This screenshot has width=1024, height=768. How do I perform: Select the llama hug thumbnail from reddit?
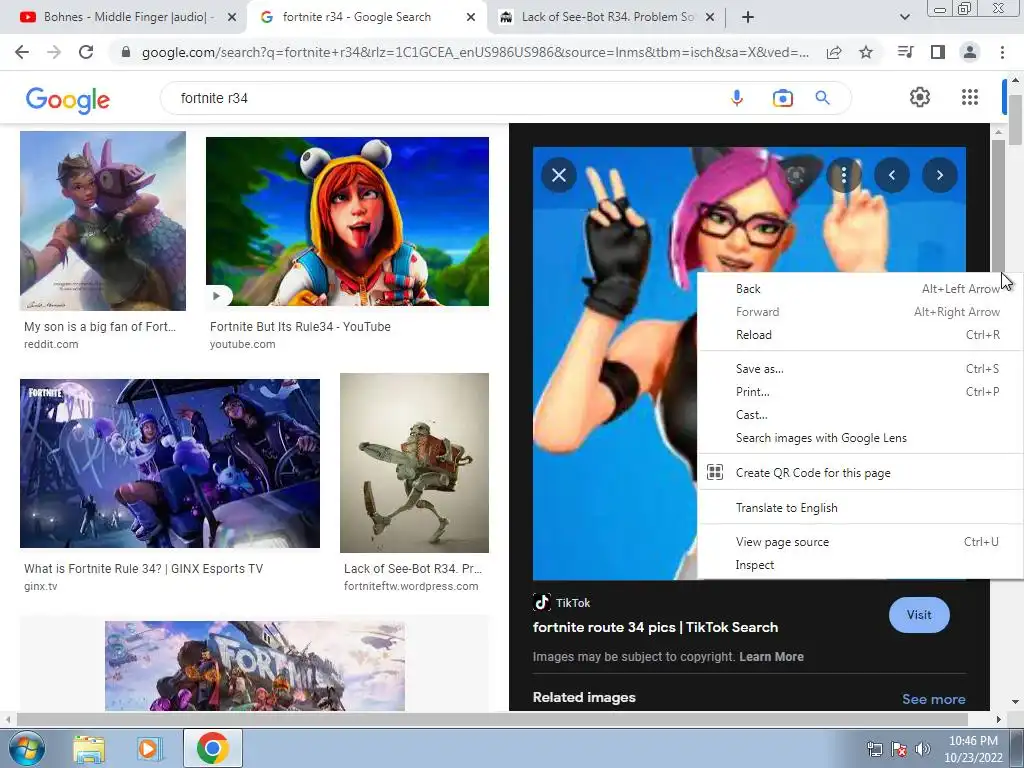click(x=103, y=221)
